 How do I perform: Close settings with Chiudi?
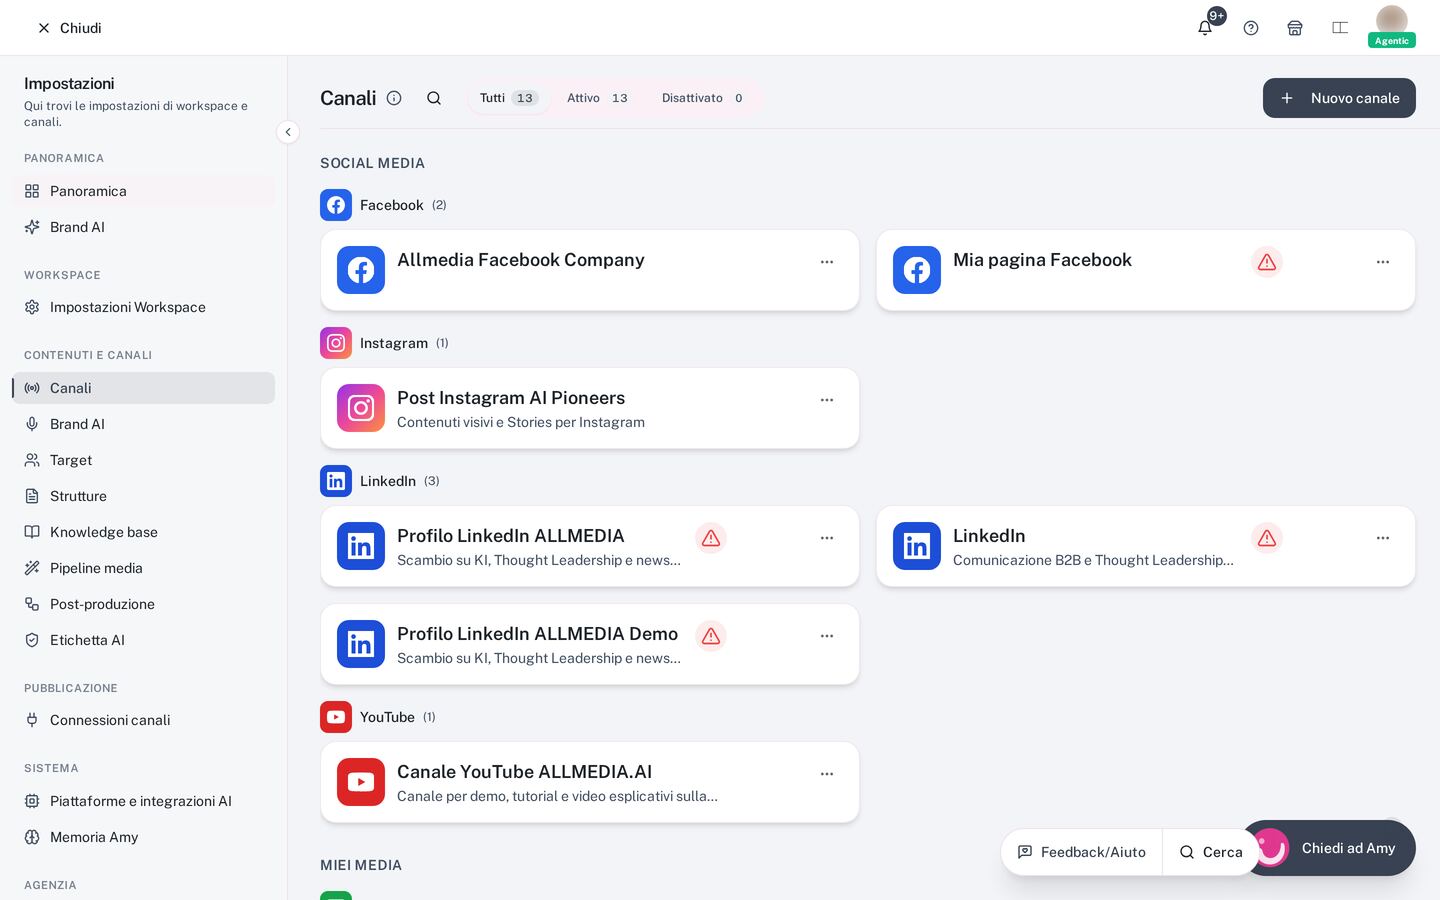coord(69,28)
